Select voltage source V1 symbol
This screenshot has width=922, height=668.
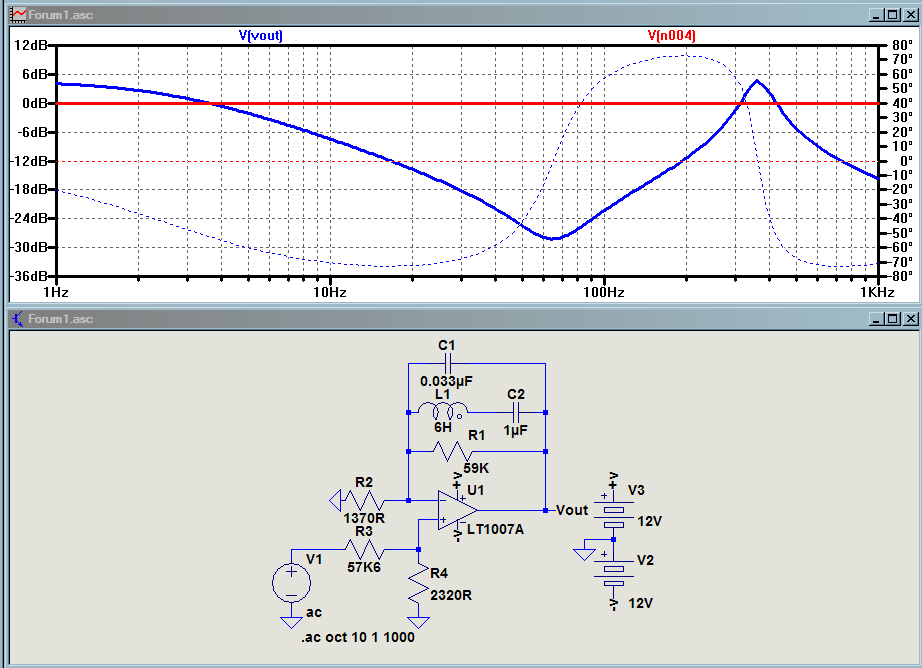click(291, 582)
